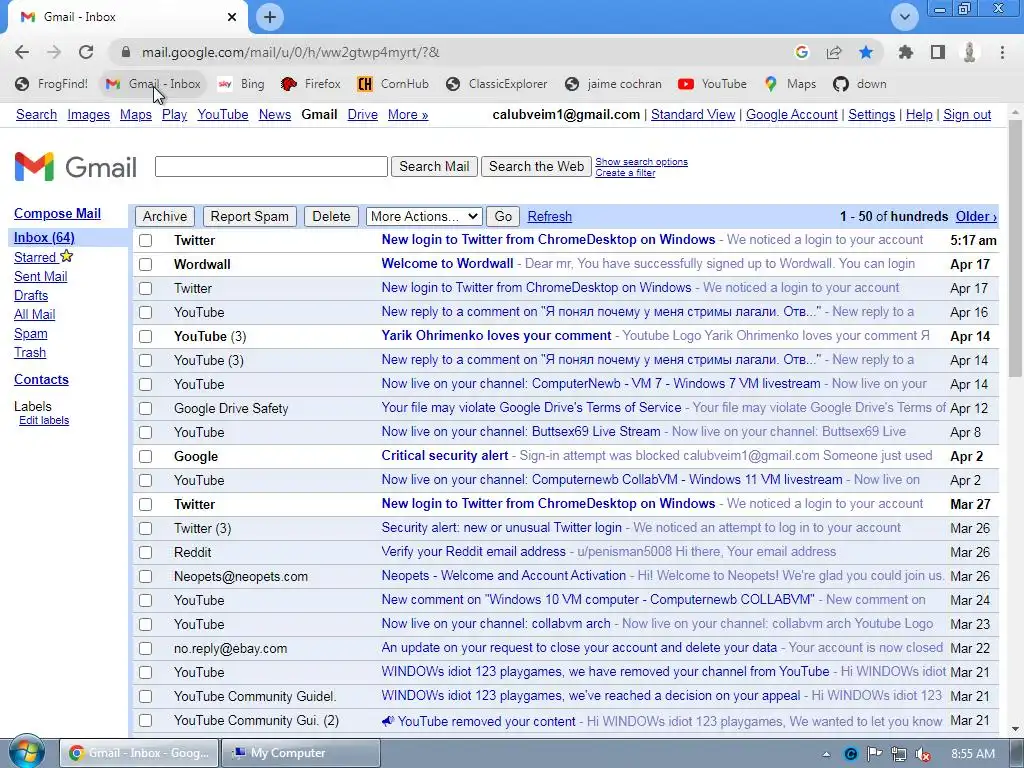1024x768 pixels.
Task: Click the Edit labels link
Action: pos(44,421)
